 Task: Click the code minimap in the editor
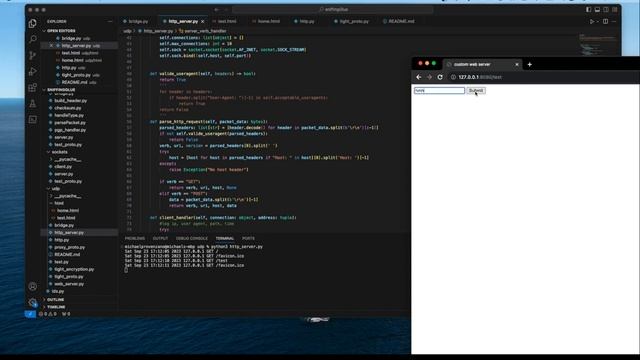[597, 45]
